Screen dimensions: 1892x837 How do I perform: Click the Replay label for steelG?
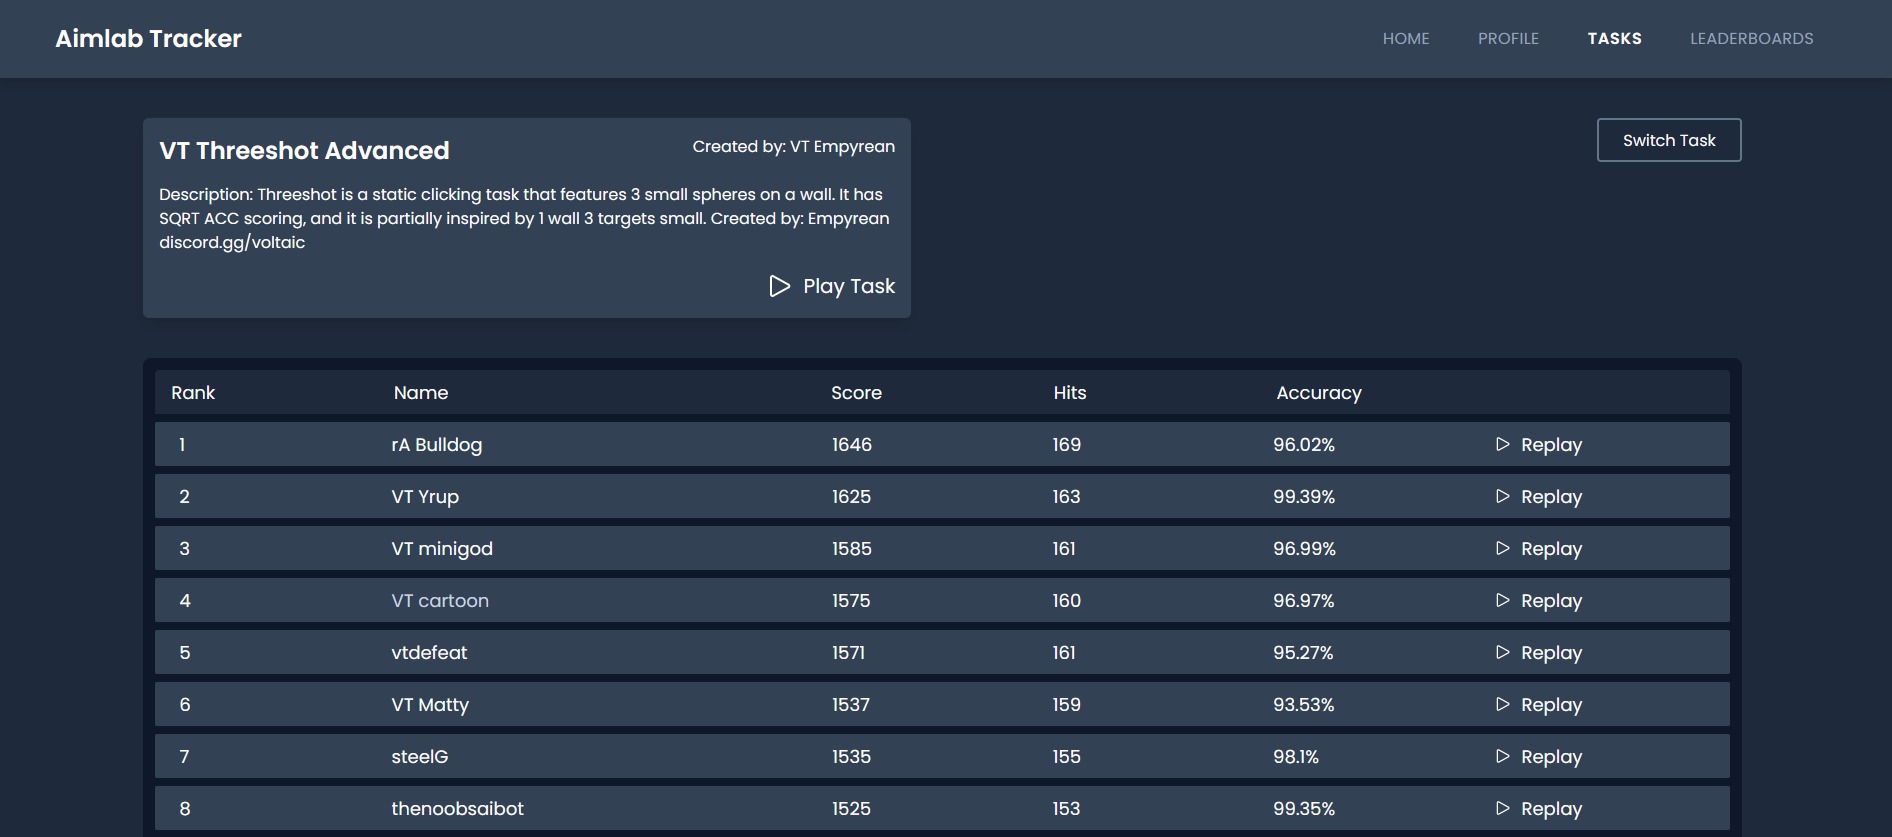pos(1551,757)
